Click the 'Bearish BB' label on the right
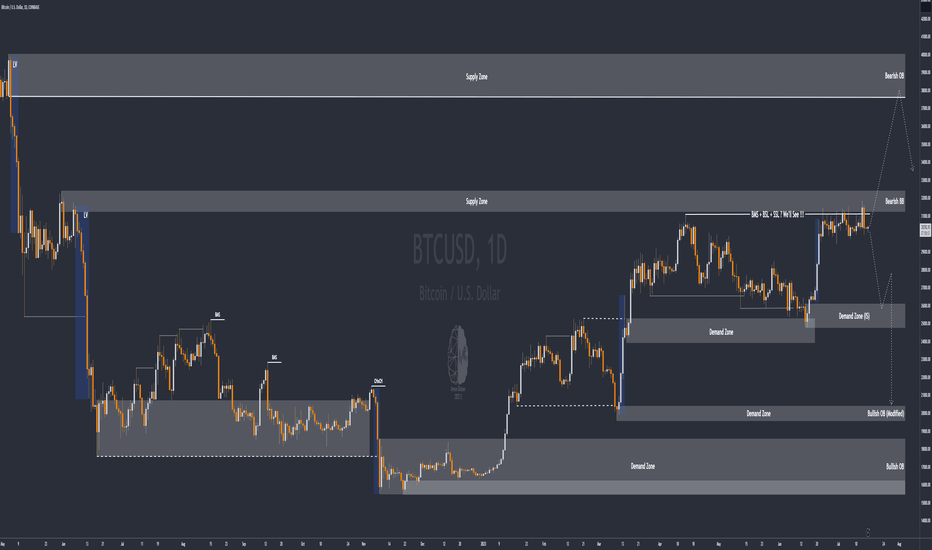Viewport: 932px width, 550px height. [x=894, y=201]
